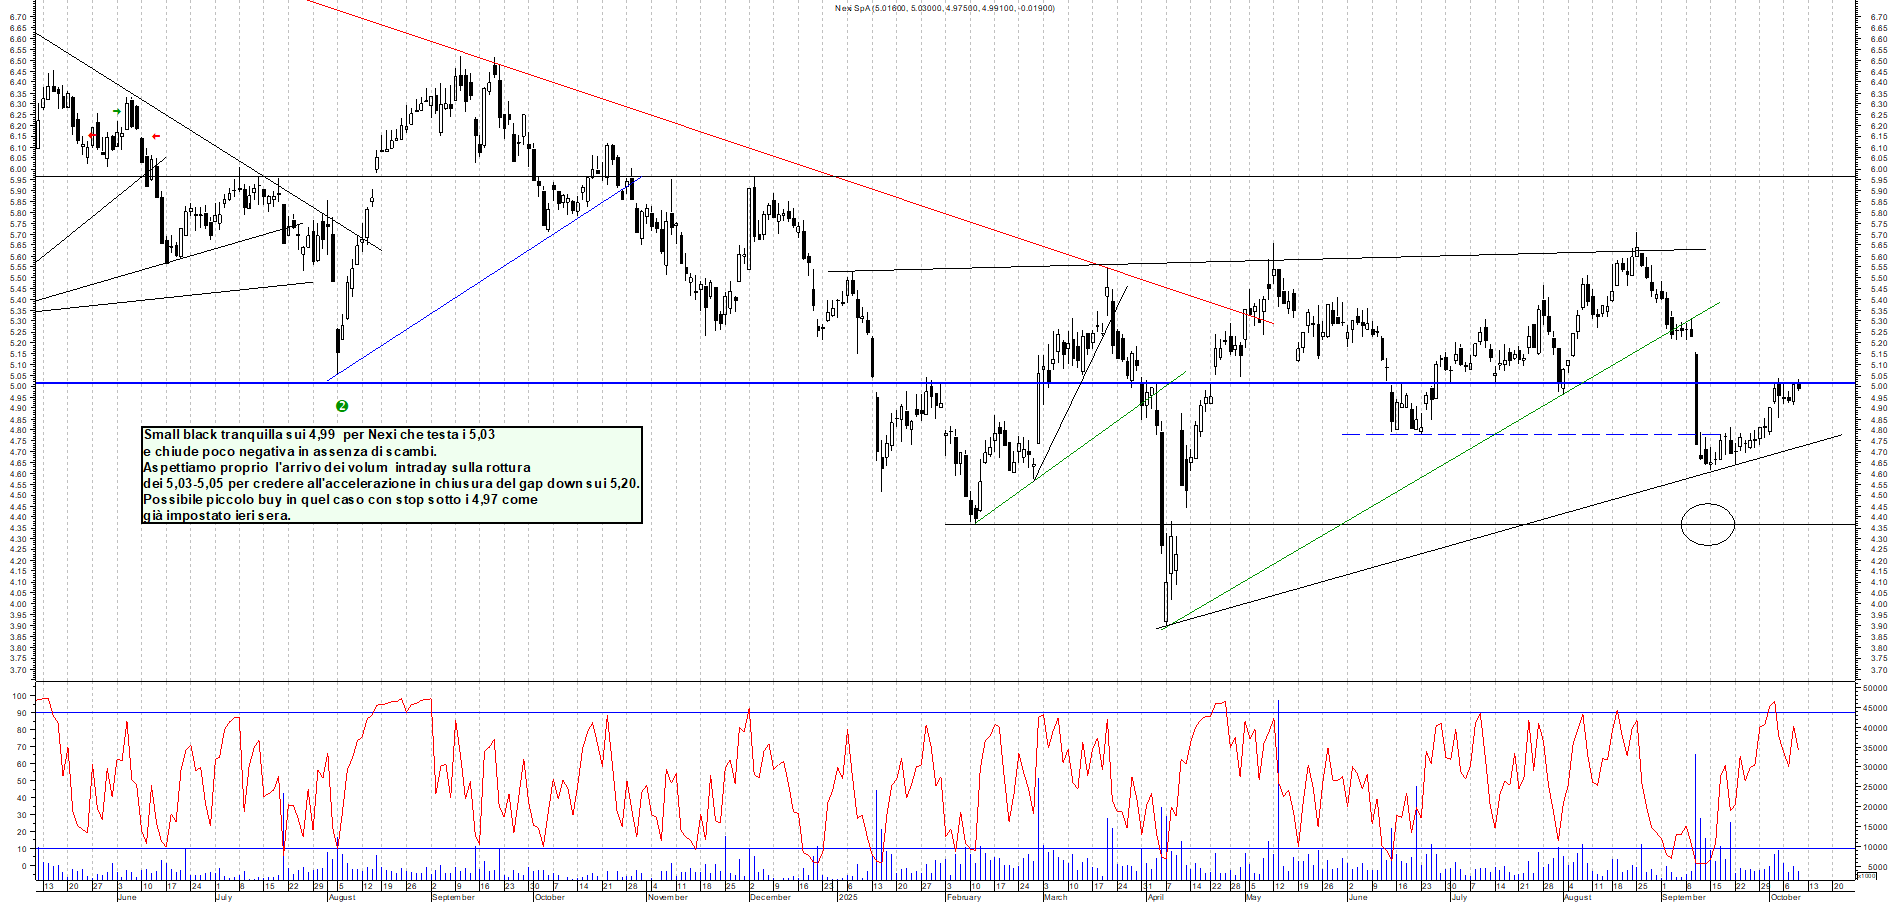Click the December label on the time axis
The image size is (1890, 902).
pyautogui.click(x=770, y=897)
